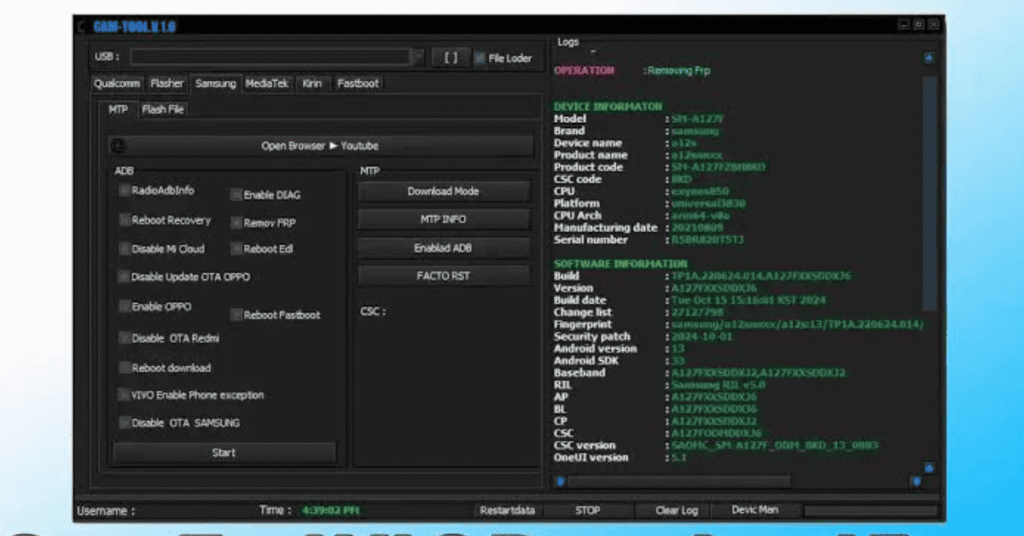Click the Manufacturing date log row

(x=639, y=228)
